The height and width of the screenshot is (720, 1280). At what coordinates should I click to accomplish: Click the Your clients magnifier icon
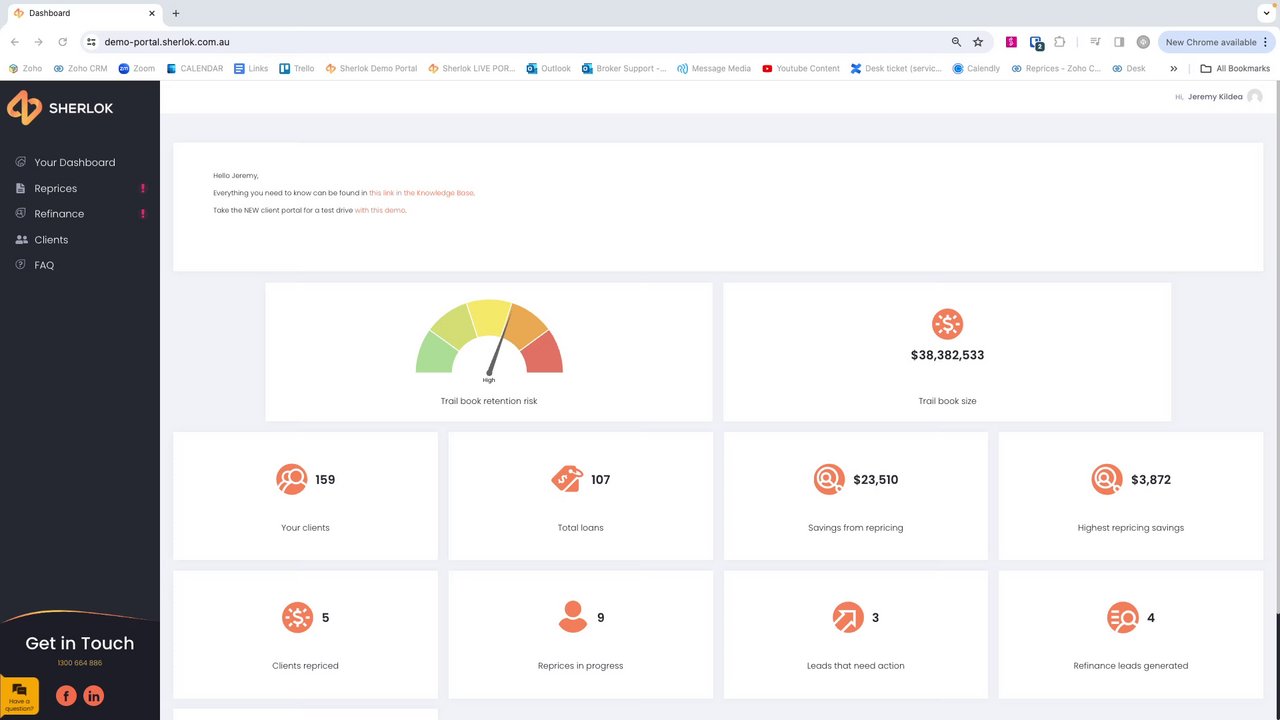click(x=292, y=480)
